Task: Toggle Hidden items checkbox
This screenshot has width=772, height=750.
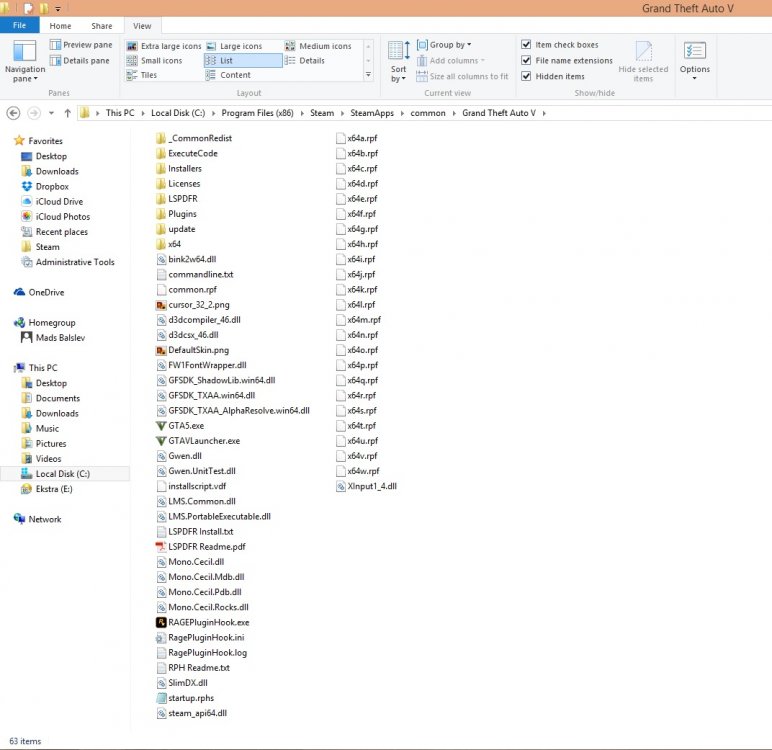Action: pyautogui.click(x=526, y=76)
